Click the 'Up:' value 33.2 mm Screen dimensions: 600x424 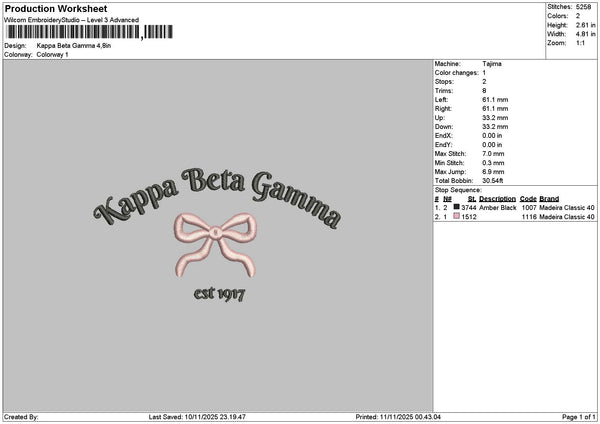(x=495, y=118)
